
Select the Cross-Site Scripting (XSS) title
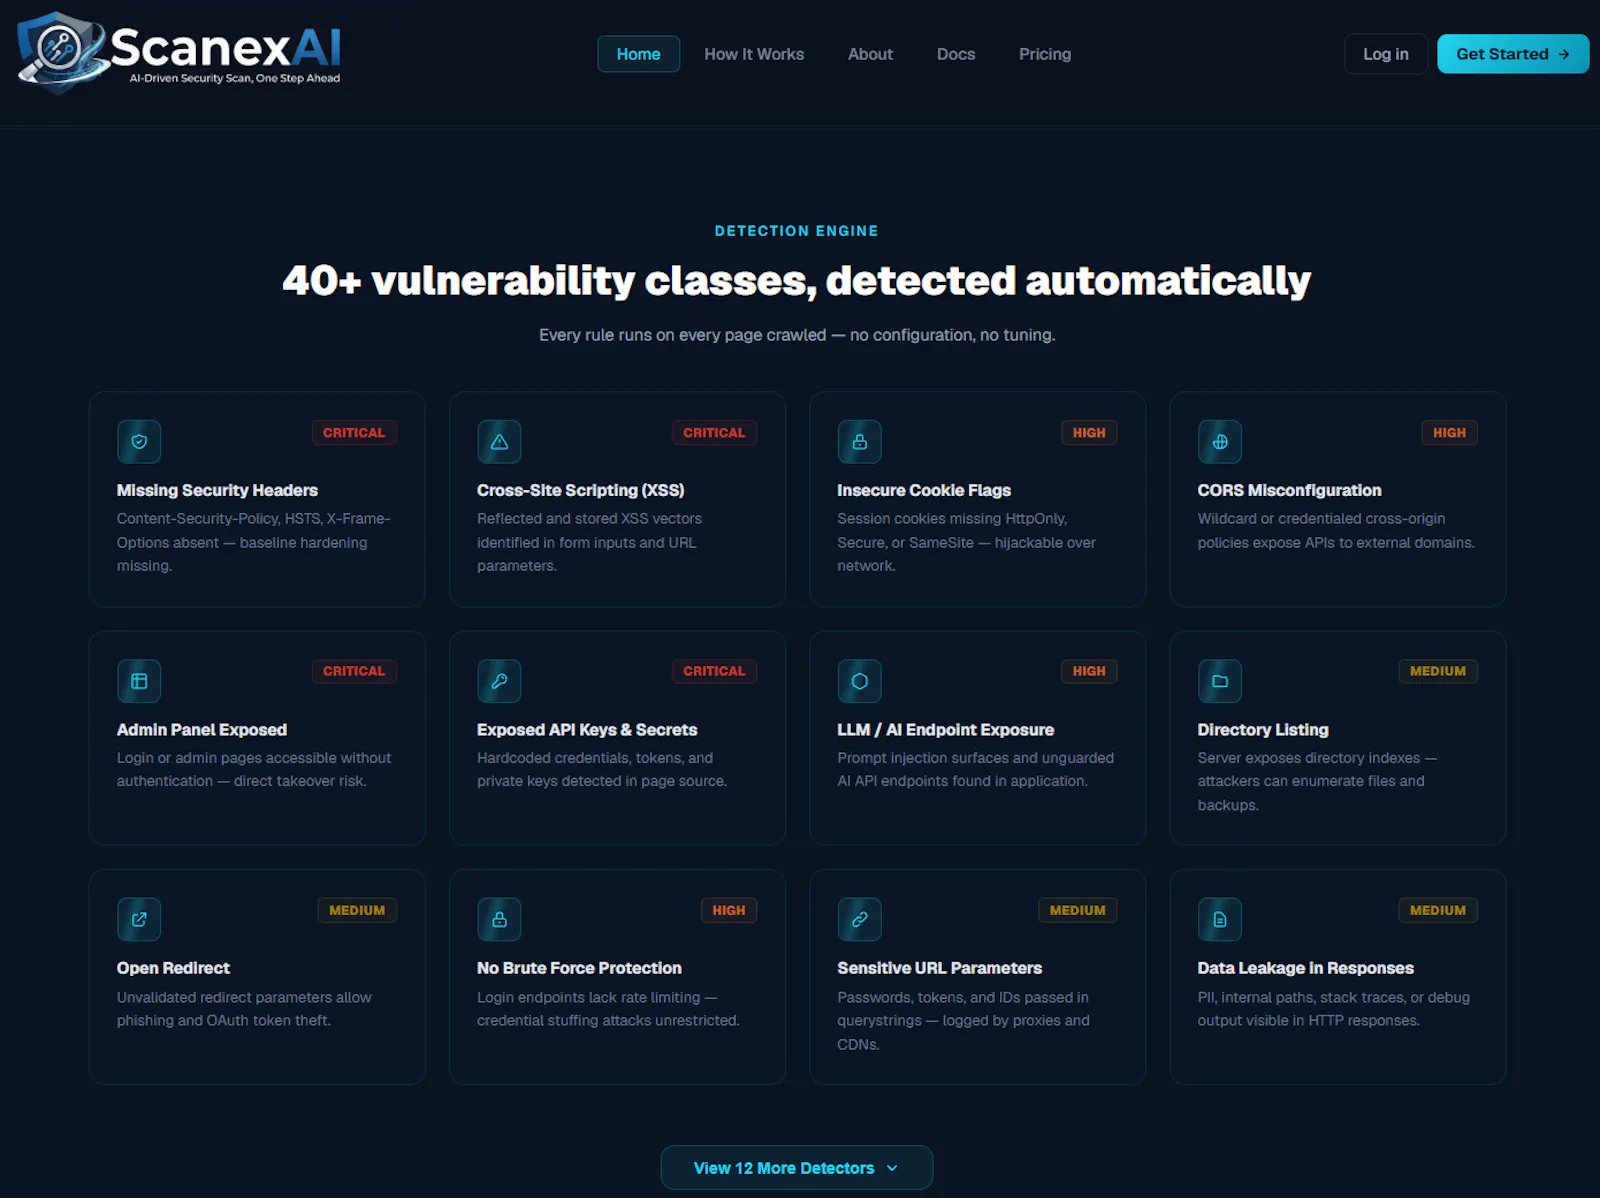coord(581,490)
